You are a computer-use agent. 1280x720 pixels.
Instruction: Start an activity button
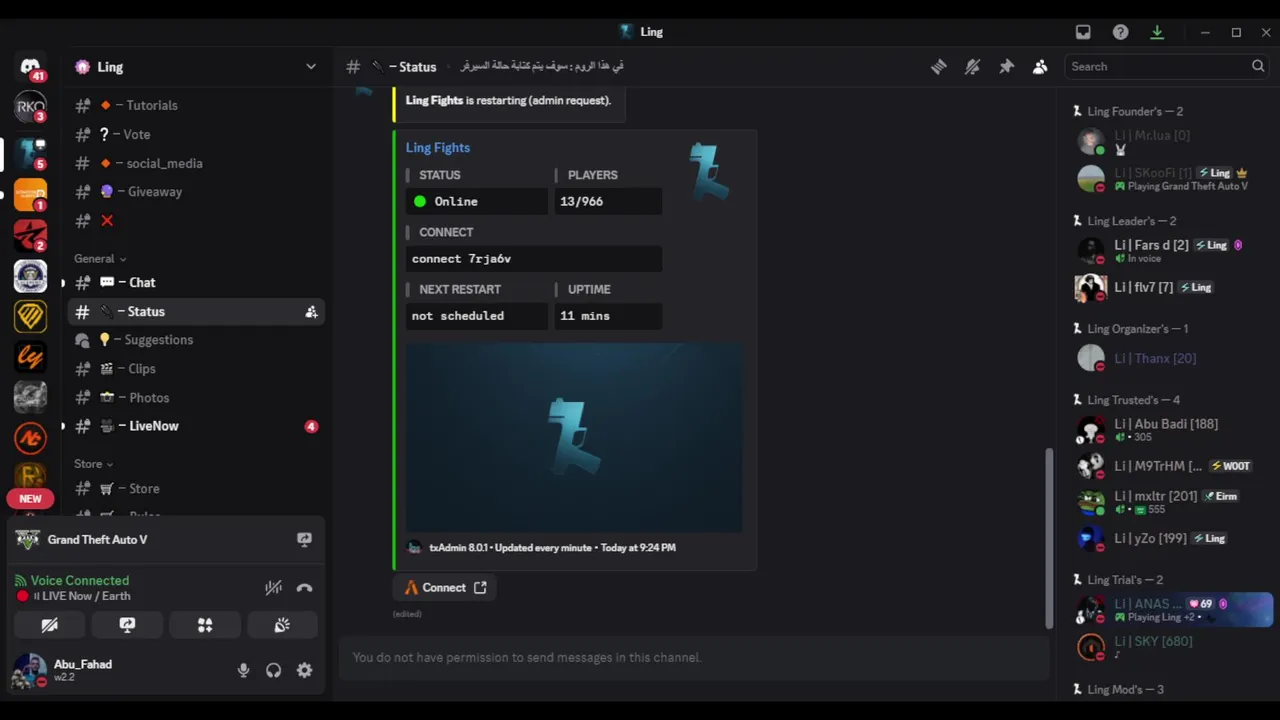(205, 625)
